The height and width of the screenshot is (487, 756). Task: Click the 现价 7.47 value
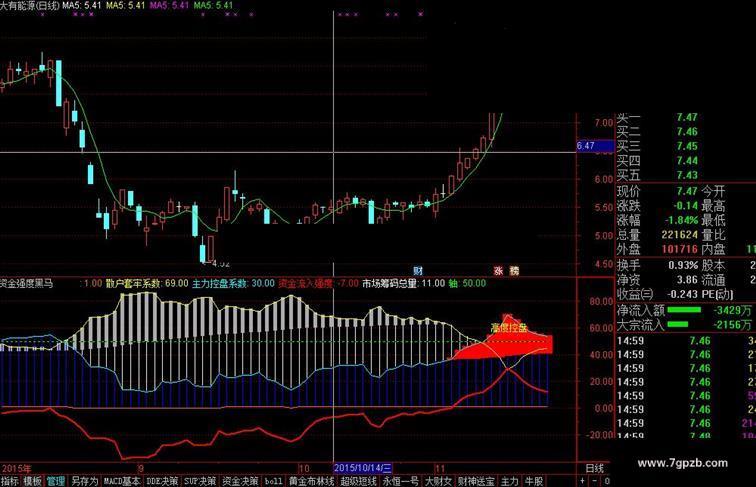tap(687, 191)
